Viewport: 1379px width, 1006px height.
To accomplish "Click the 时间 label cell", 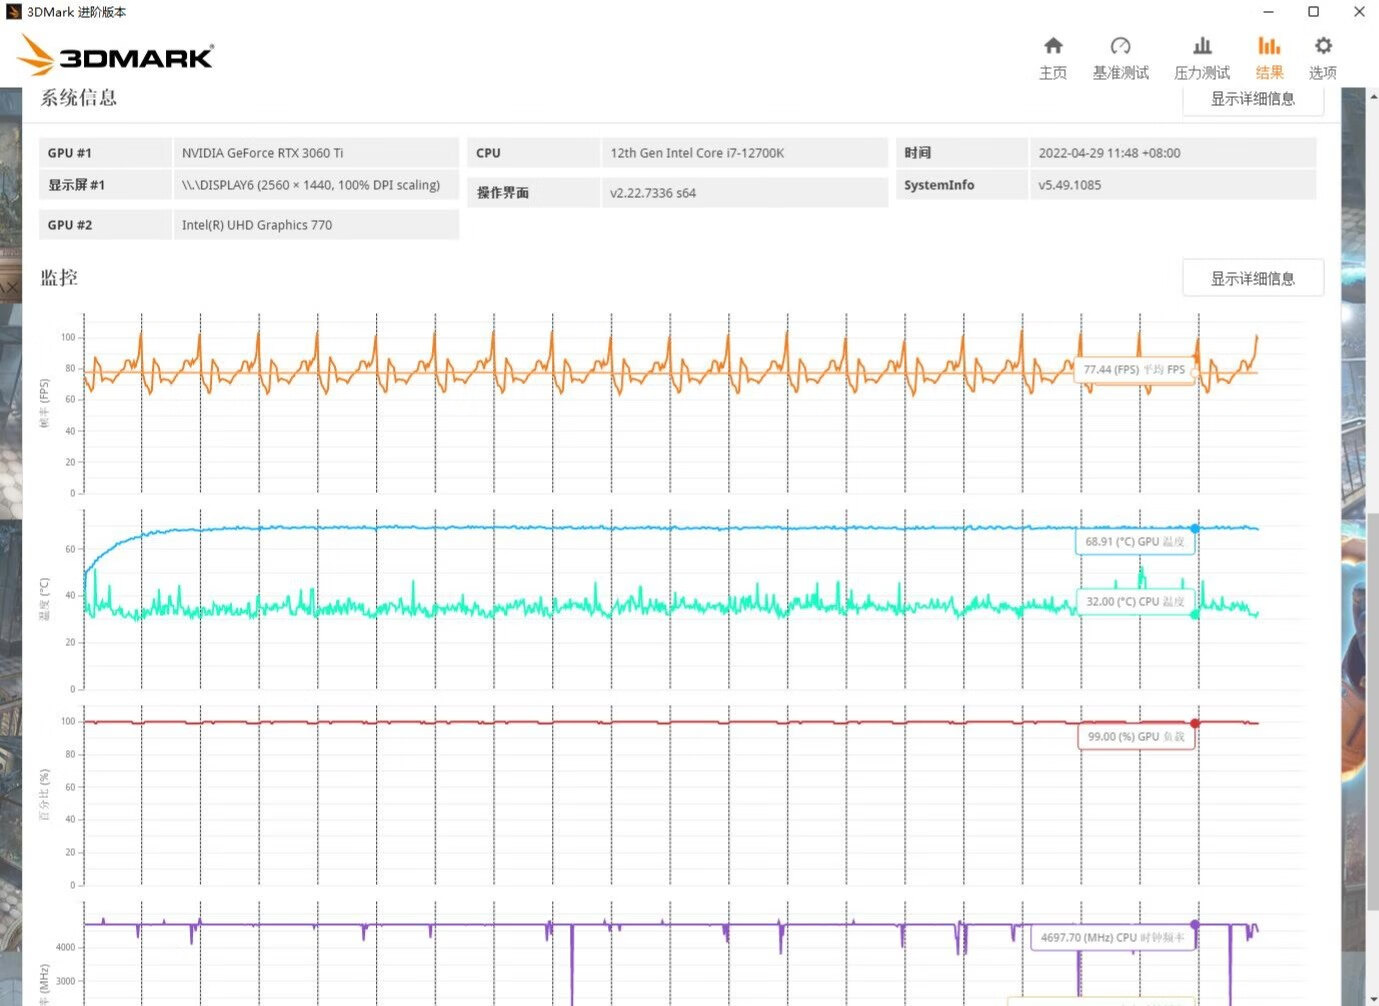I will pyautogui.click(x=961, y=153).
